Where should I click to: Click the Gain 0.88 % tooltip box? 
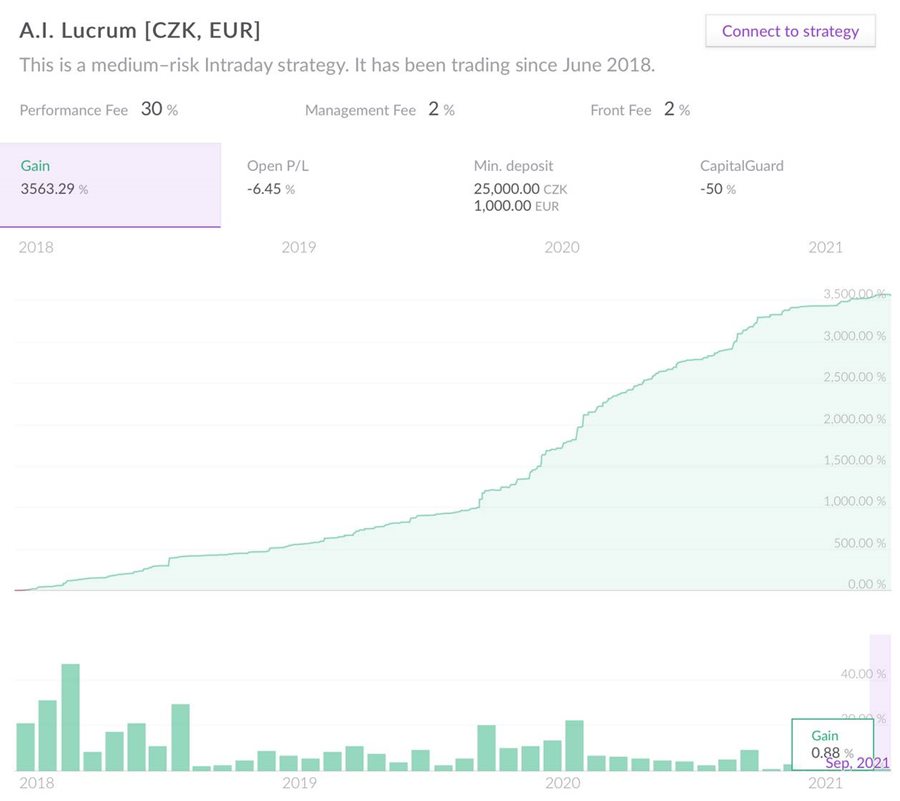pyautogui.click(x=832, y=744)
